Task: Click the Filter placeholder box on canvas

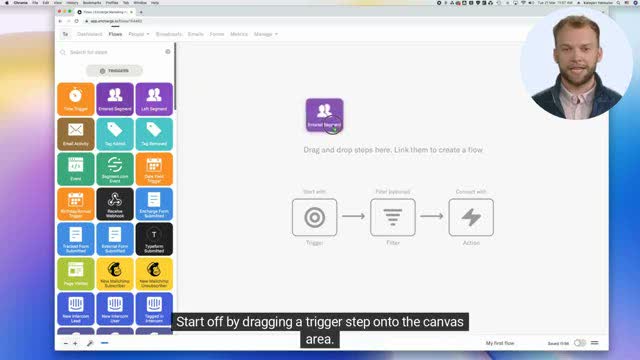Action: 393,217
